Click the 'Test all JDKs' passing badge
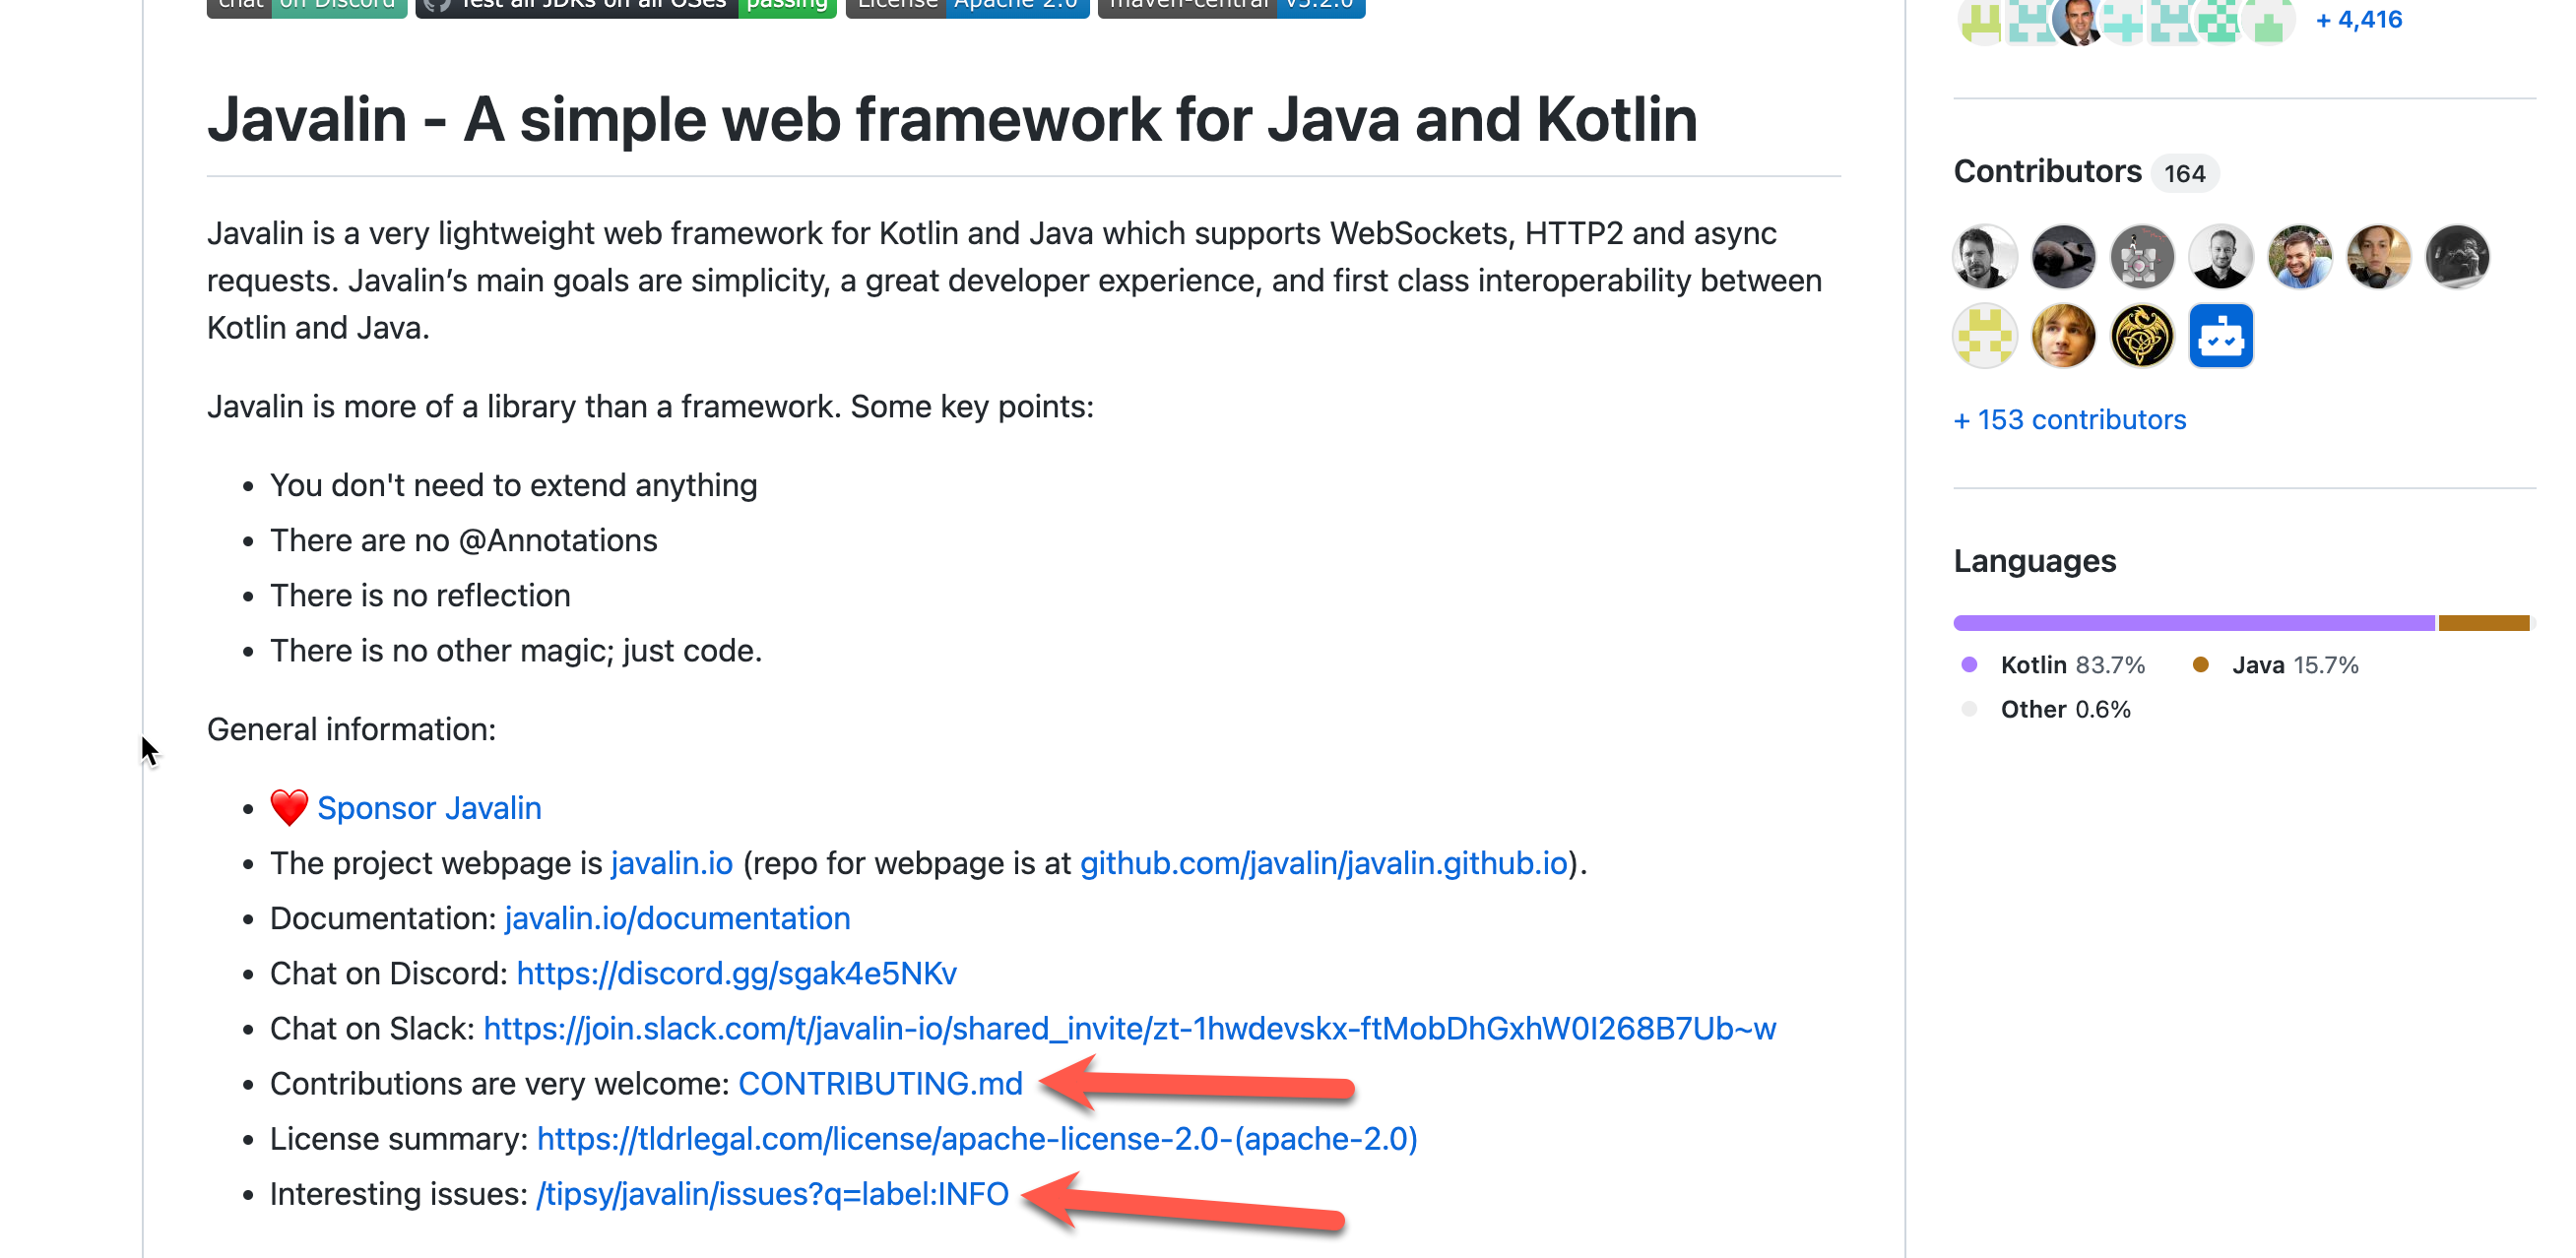Image resolution: width=2576 pixels, height=1258 pixels. (x=626, y=6)
